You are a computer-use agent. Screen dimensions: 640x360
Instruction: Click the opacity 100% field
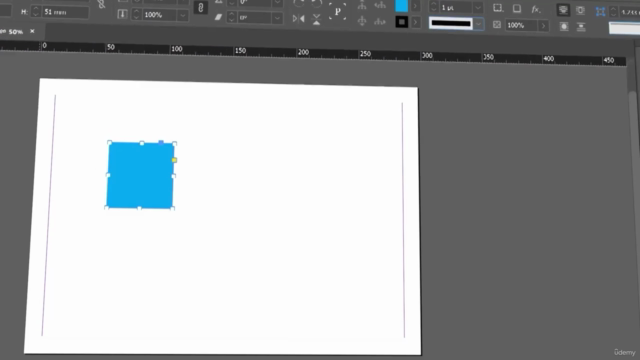tap(522, 26)
